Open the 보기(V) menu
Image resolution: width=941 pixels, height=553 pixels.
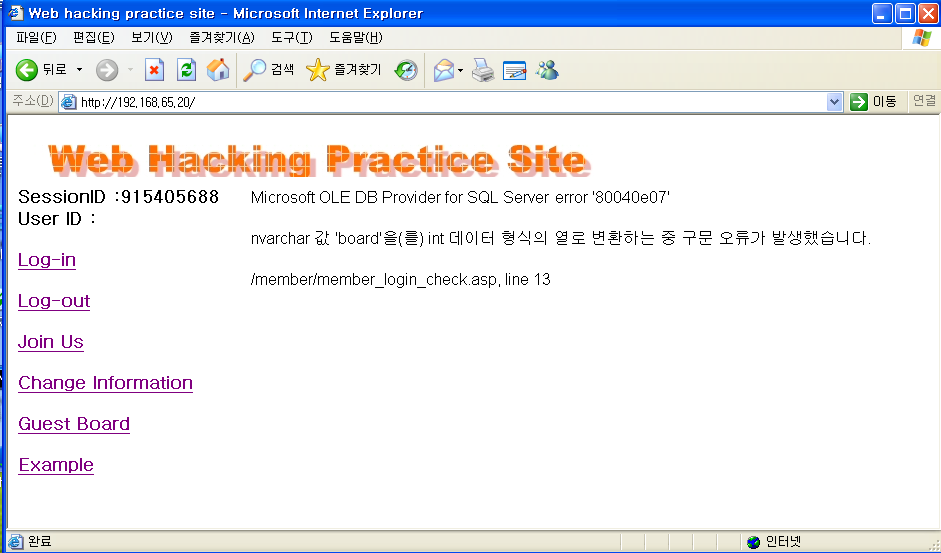tap(152, 37)
